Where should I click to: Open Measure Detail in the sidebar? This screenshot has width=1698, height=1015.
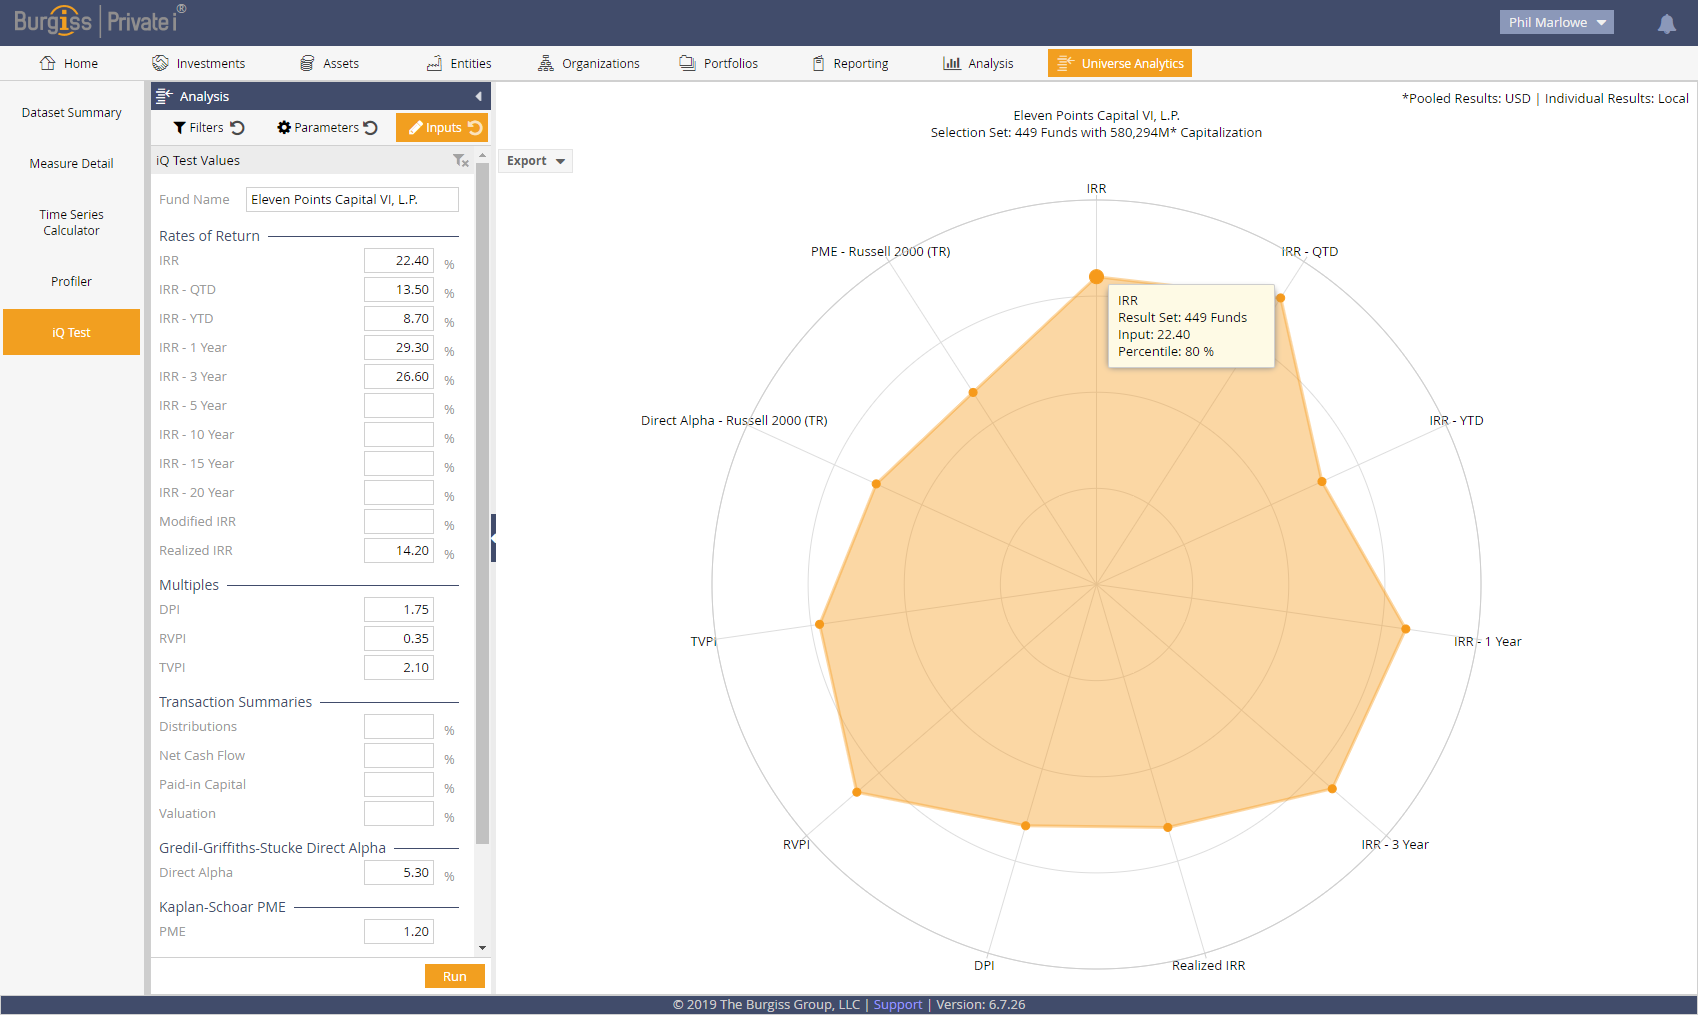click(72, 164)
